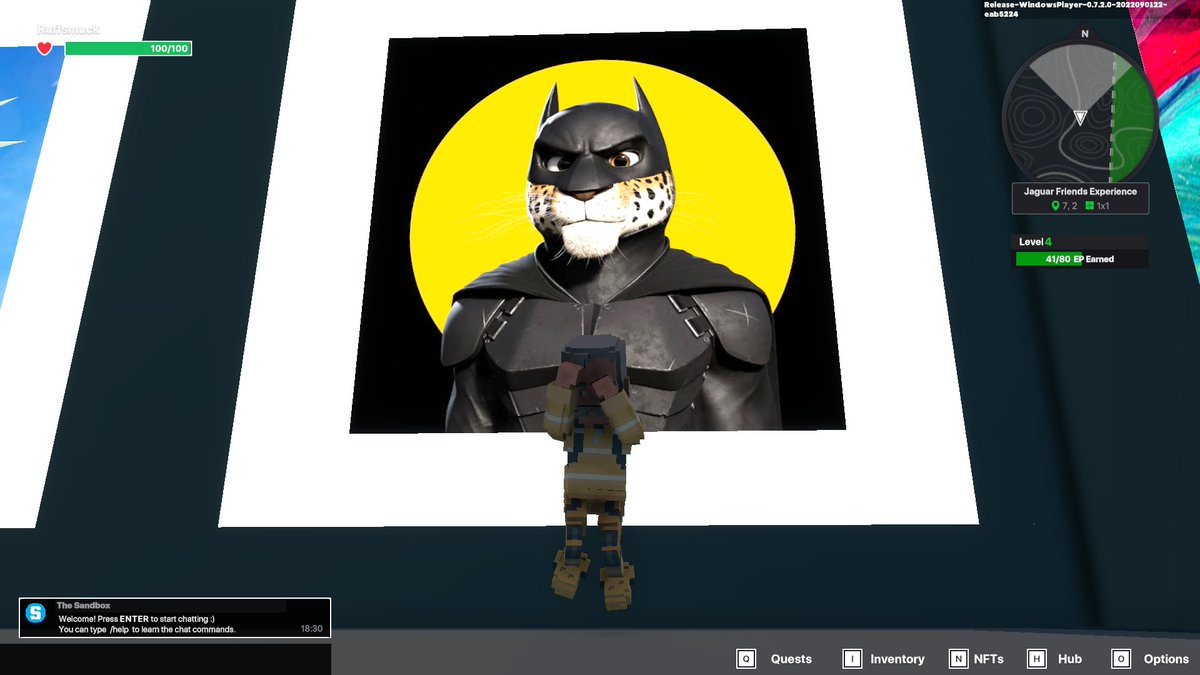Click the Welcome chat message text

(x=147, y=624)
